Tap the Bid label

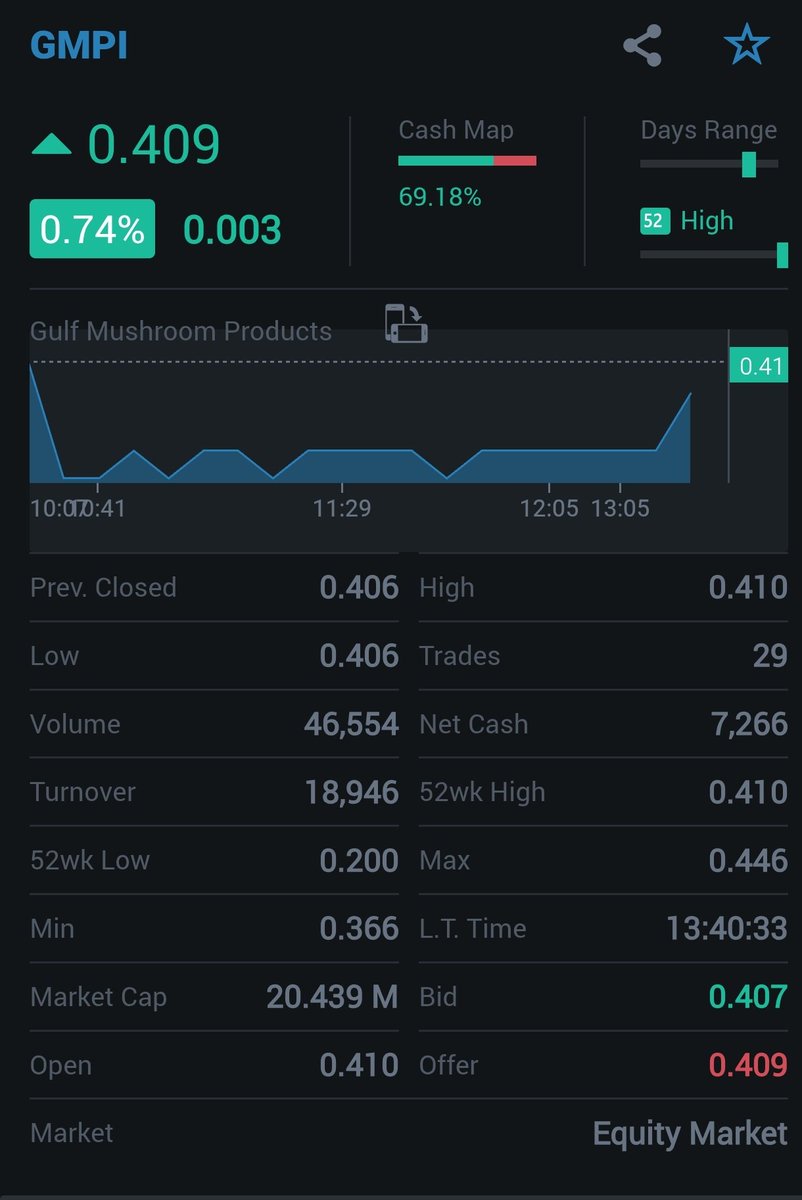pos(437,997)
